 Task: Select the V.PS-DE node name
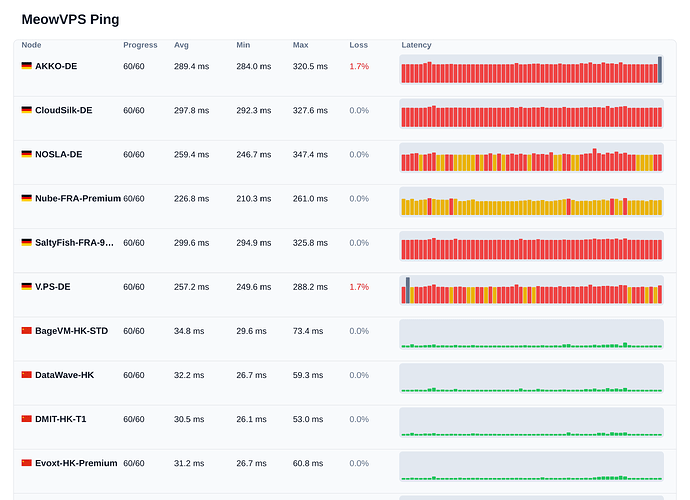(53, 287)
